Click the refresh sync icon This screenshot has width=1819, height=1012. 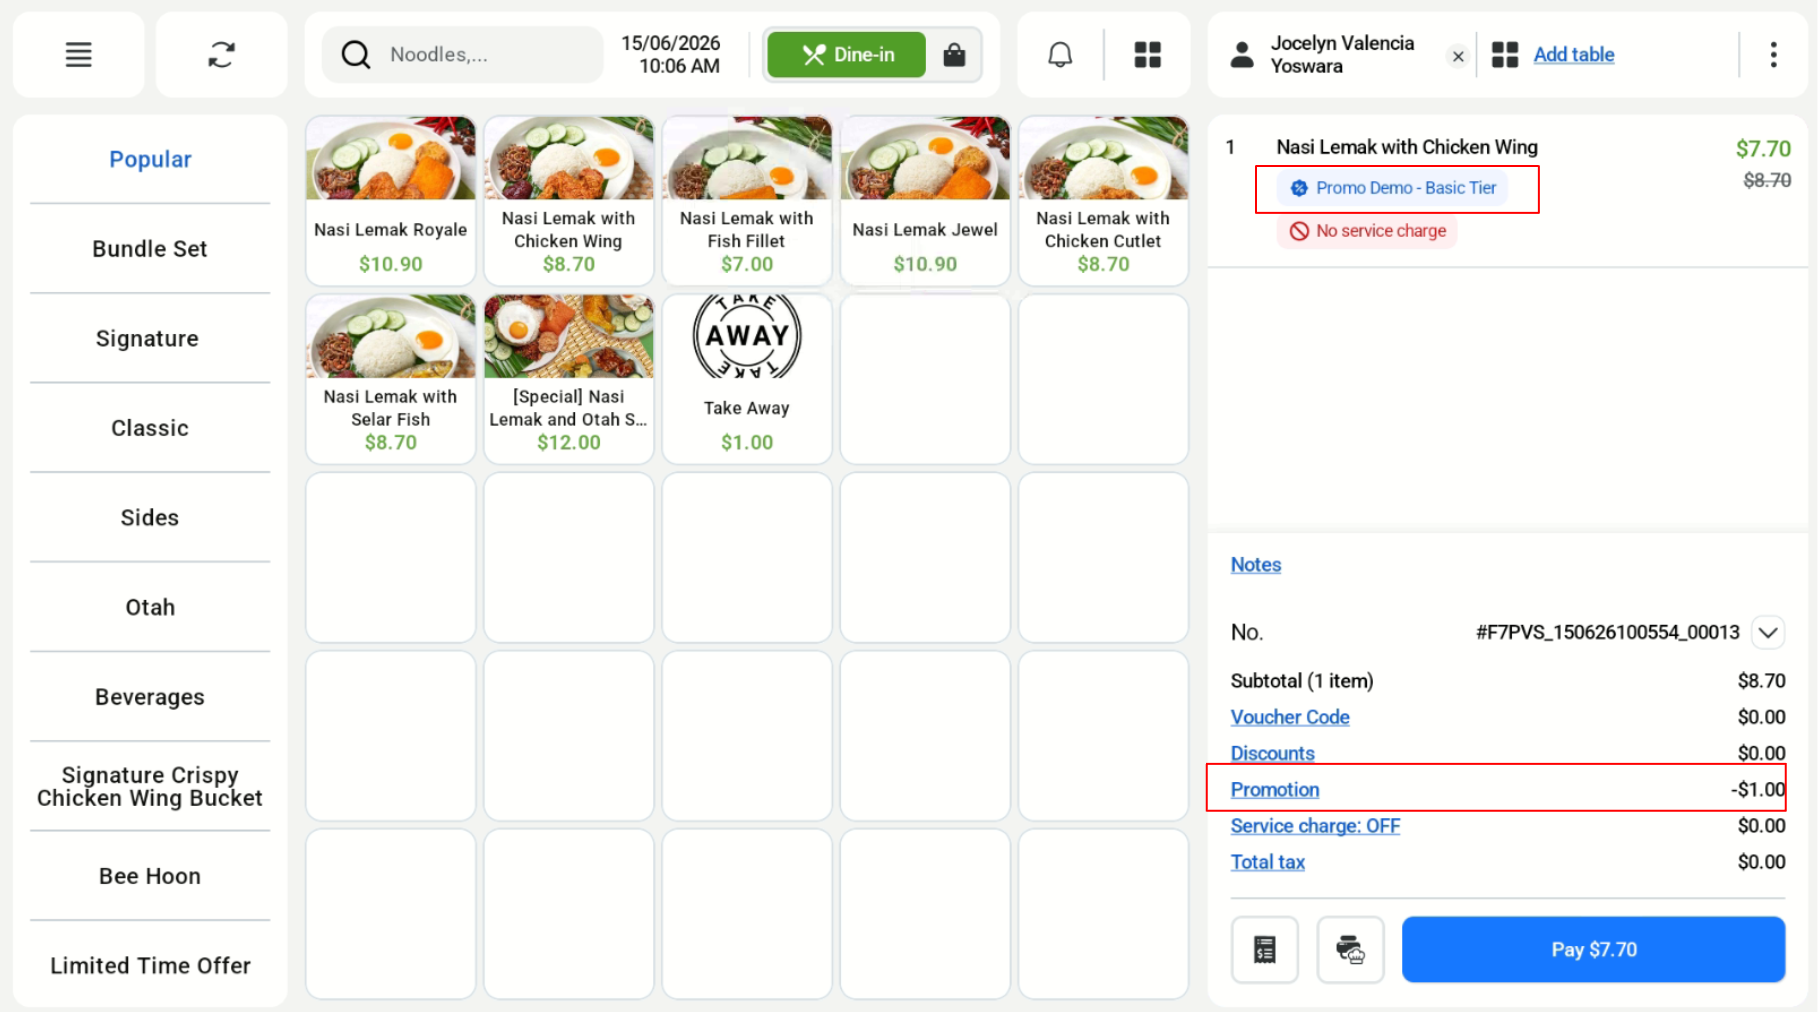pyautogui.click(x=221, y=55)
